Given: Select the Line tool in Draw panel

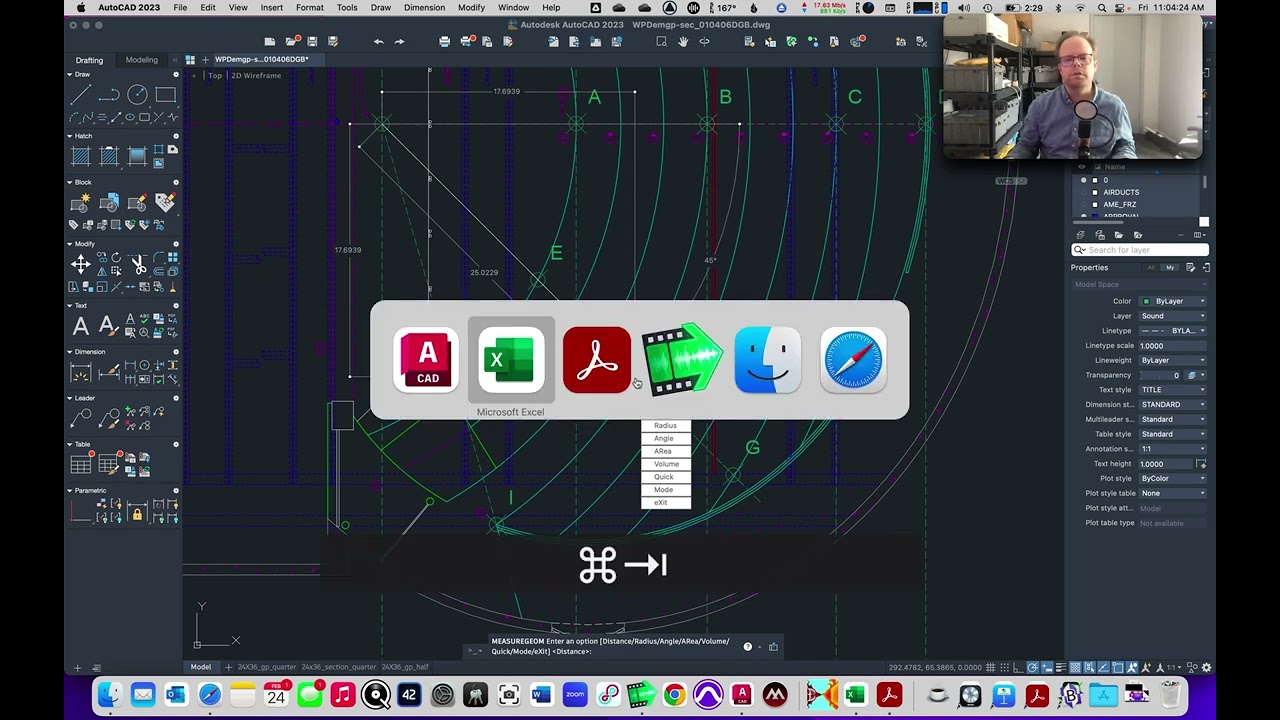Looking at the screenshot, I should click(81, 95).
